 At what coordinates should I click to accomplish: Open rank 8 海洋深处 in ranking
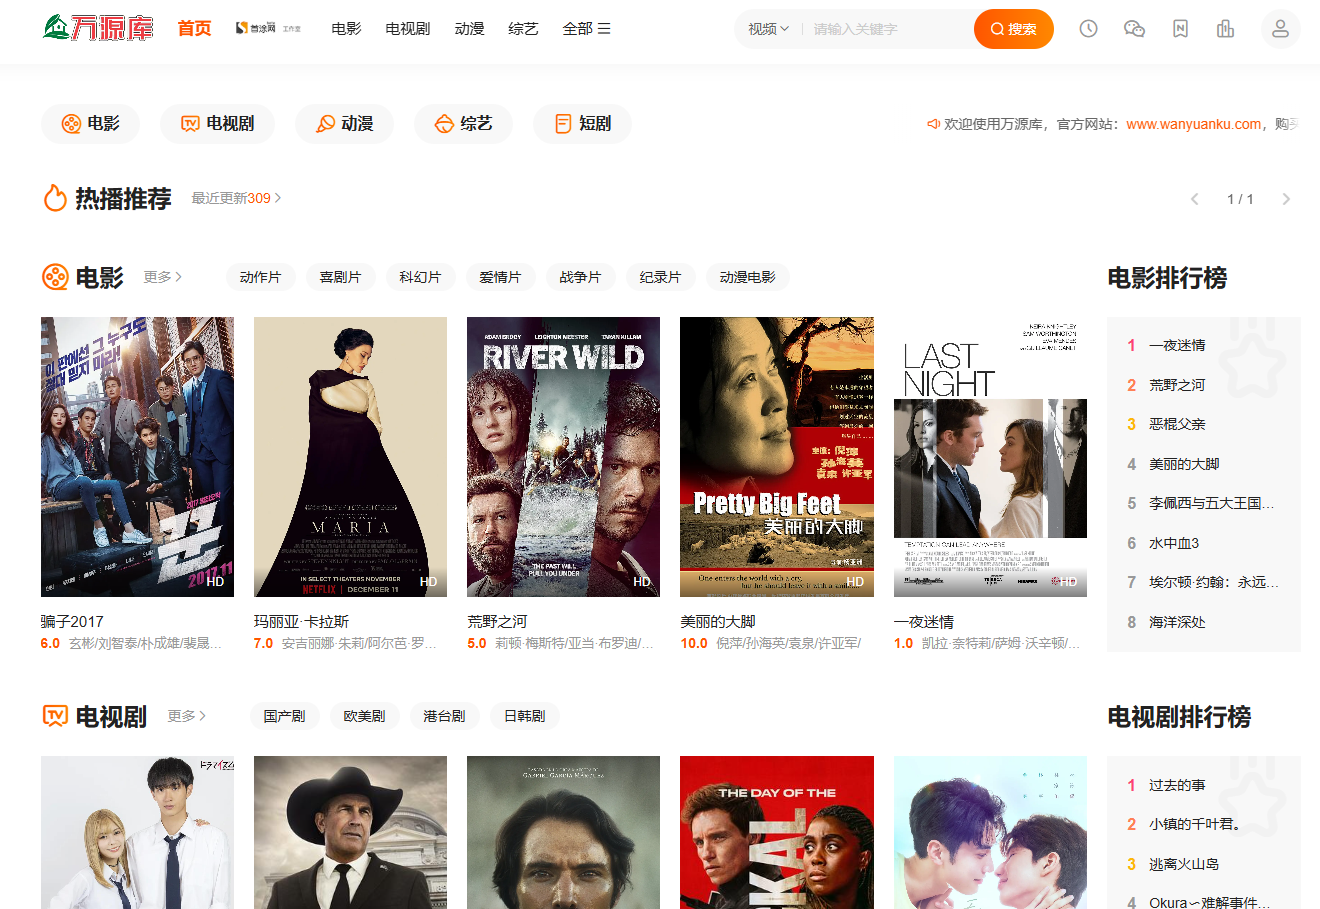[1177, 622]
